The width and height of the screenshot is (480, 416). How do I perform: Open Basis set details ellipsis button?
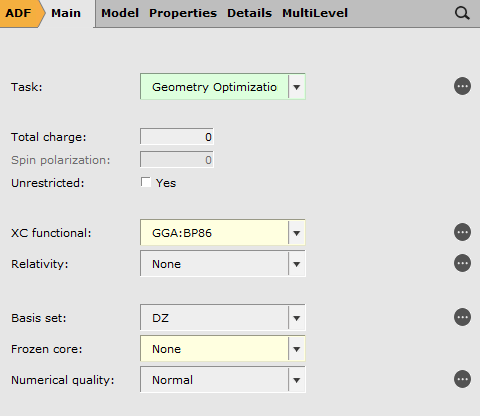pos(462,317)
